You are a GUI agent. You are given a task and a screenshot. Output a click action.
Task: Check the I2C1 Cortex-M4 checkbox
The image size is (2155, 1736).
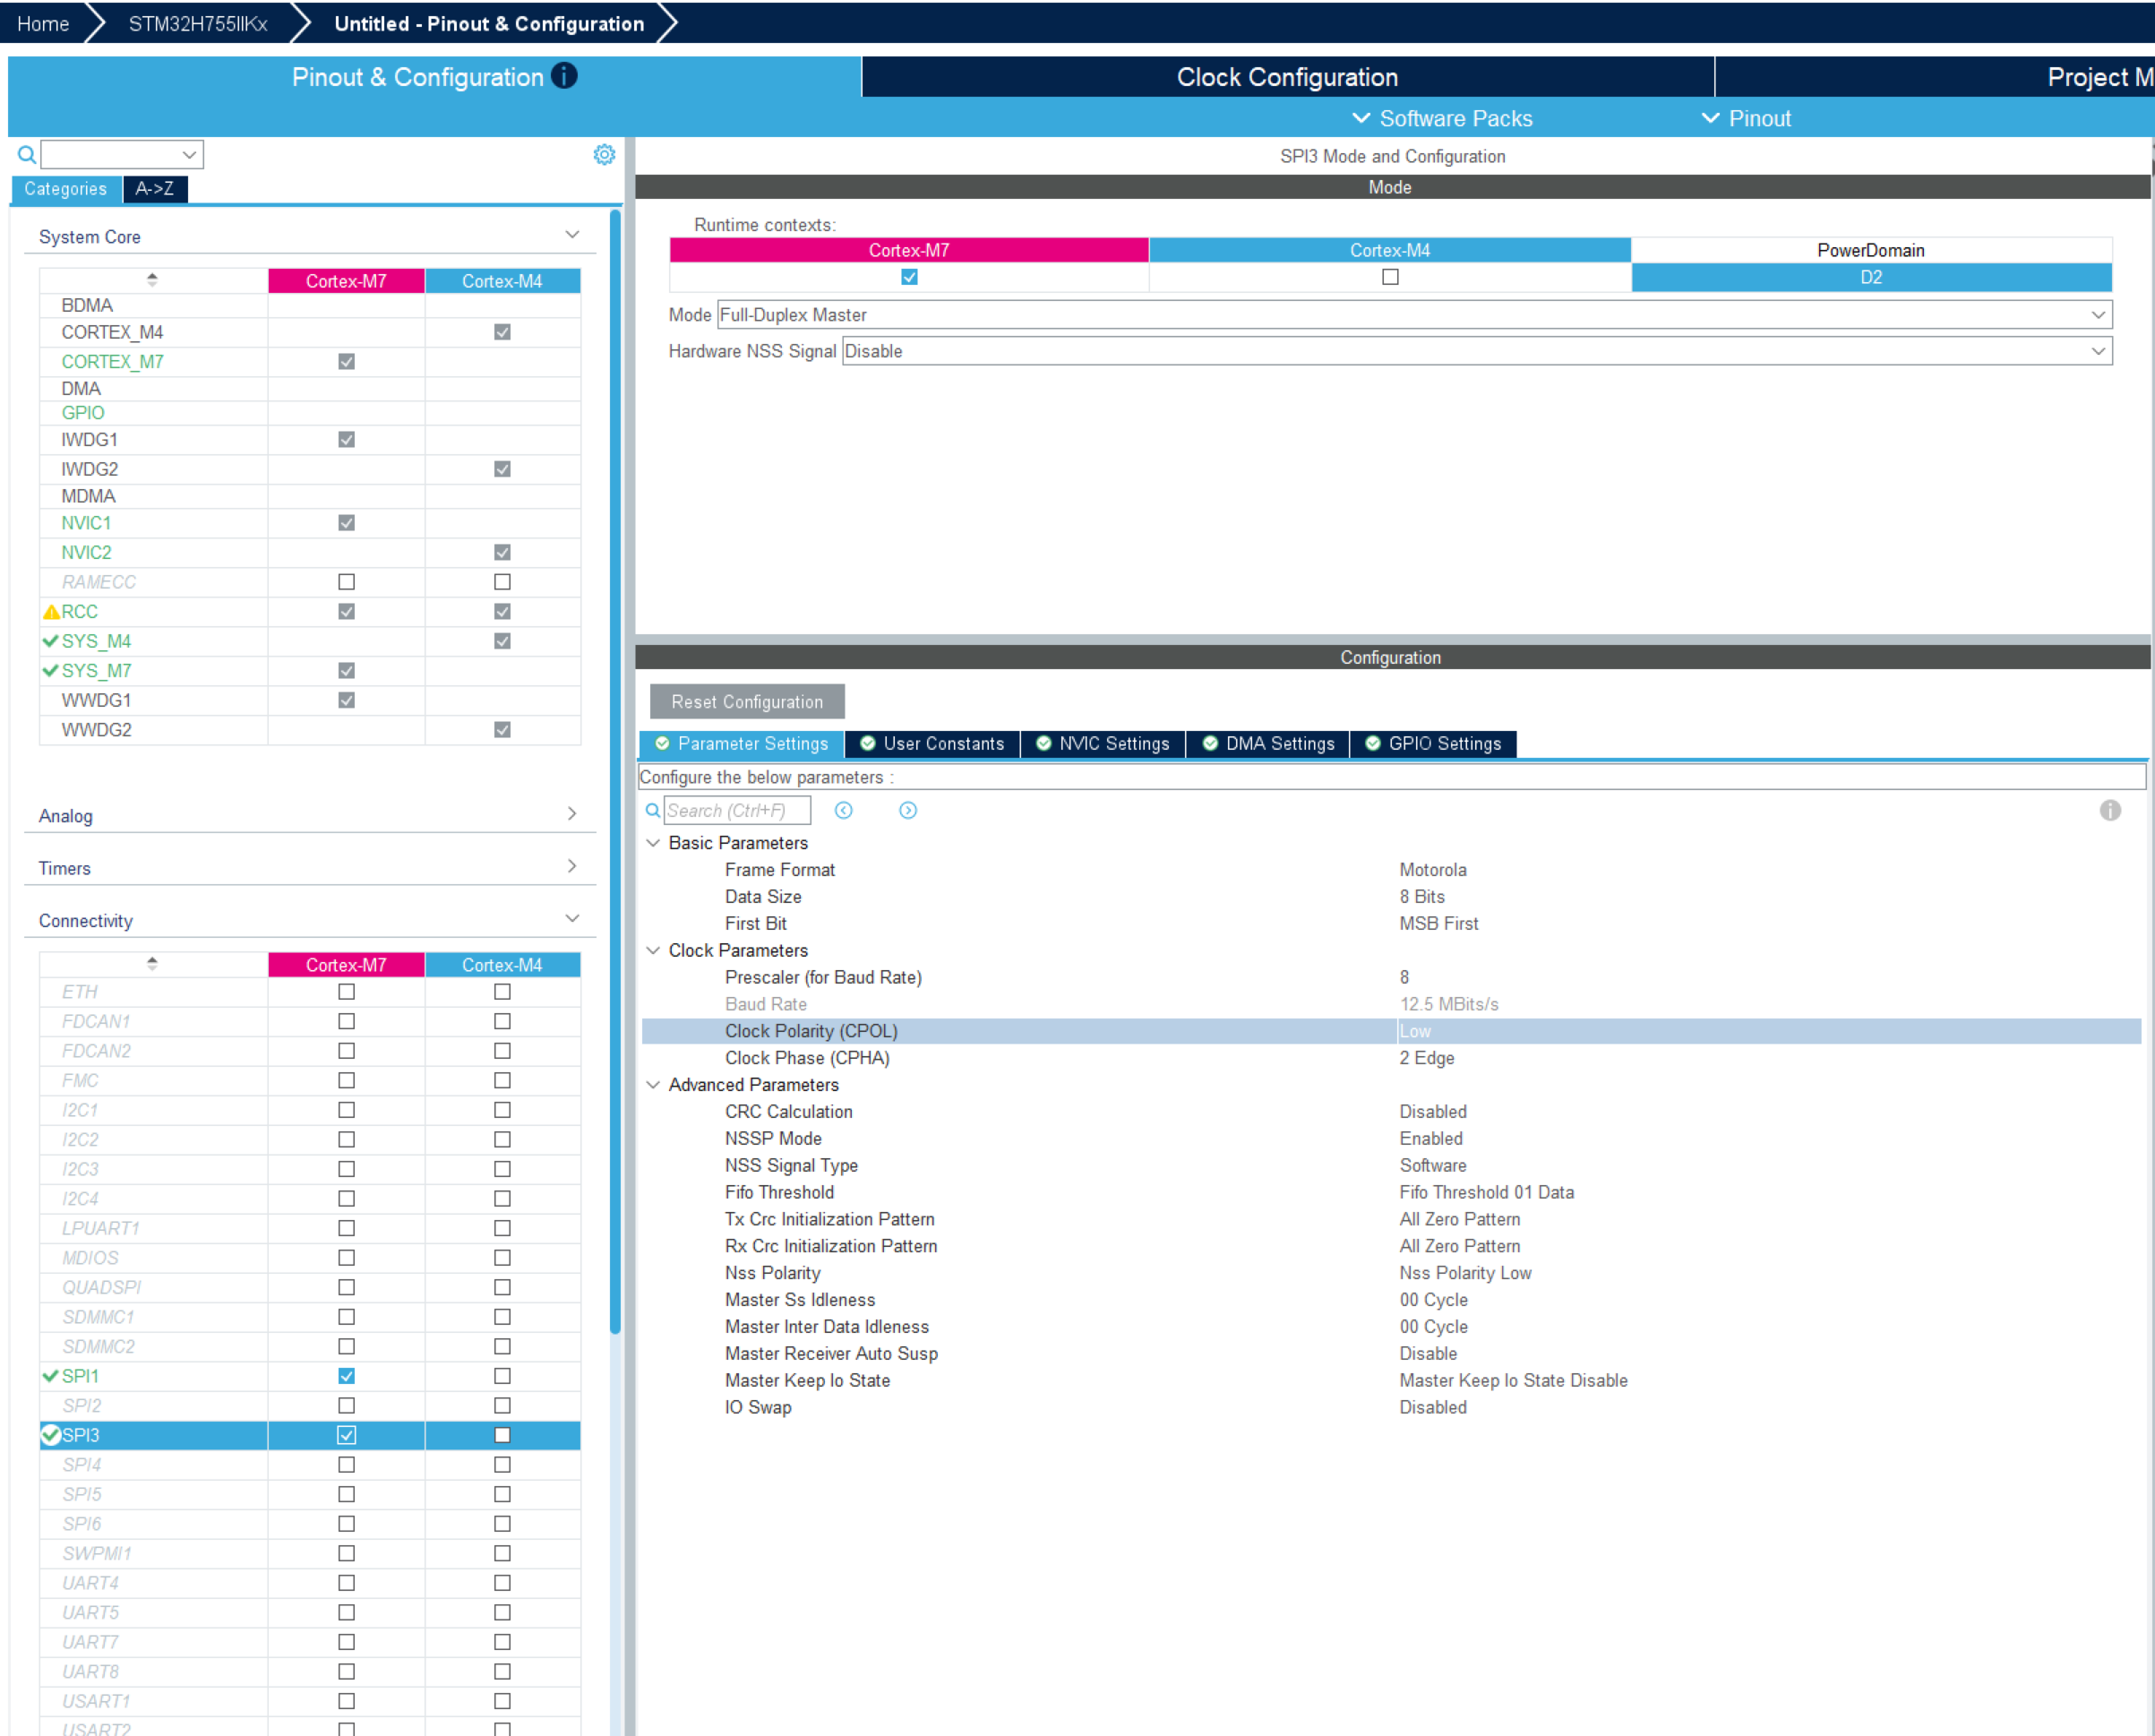[502, 1110]
